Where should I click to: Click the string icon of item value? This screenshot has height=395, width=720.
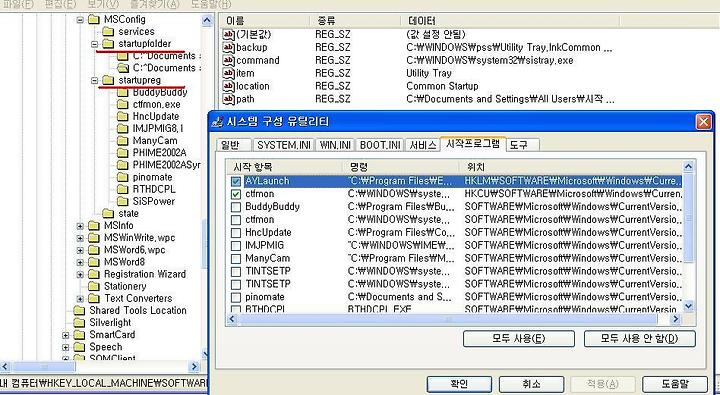228,73
